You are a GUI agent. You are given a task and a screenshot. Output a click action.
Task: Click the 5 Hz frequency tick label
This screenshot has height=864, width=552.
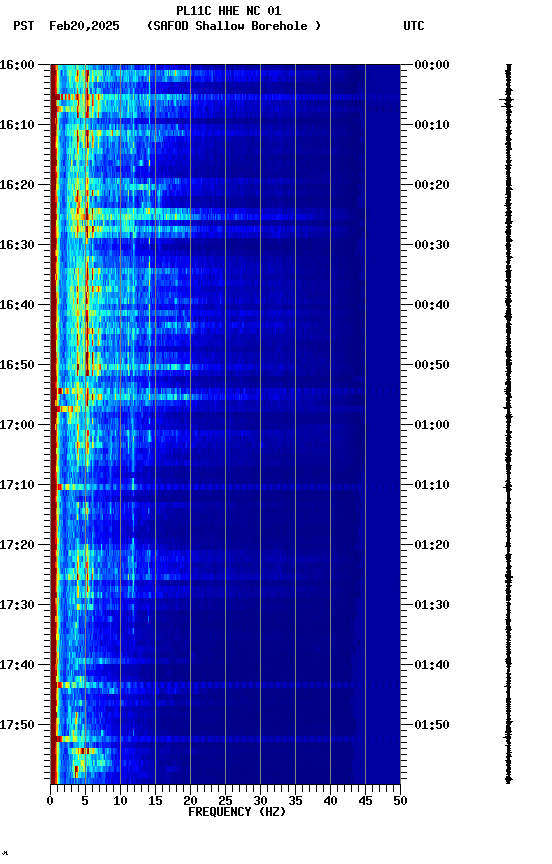pyautogui.click(x=85, y=801)
